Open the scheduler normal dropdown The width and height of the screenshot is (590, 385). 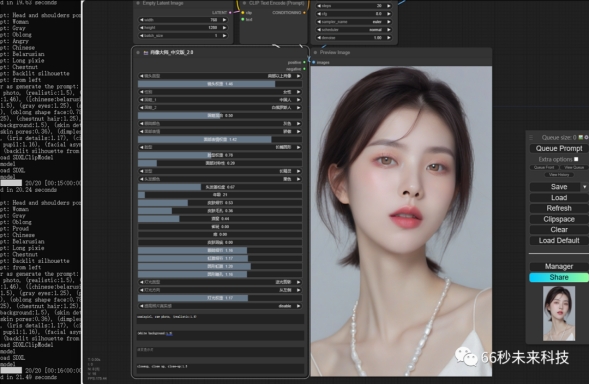tap(354, 30)
